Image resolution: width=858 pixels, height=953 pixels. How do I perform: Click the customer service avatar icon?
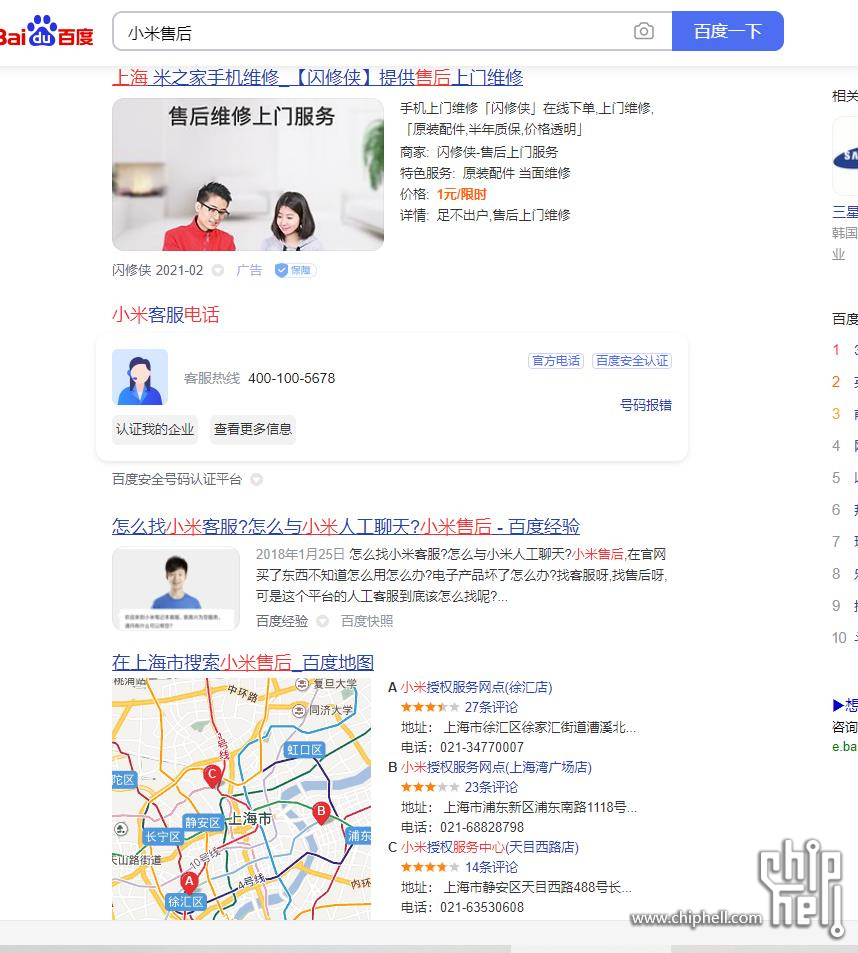point(140,377)
